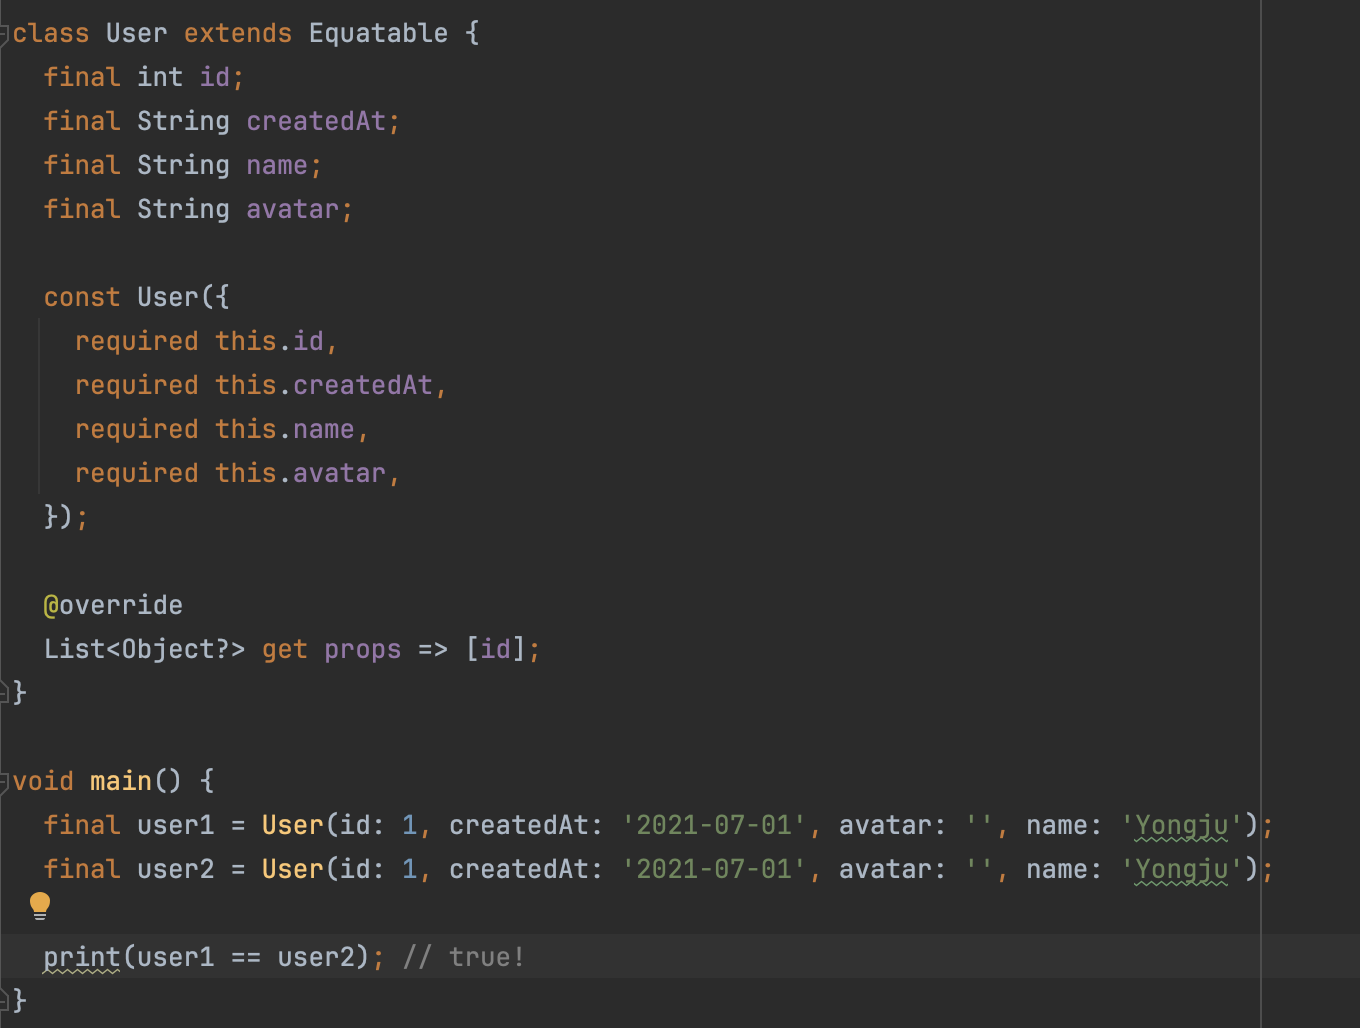The image size is (1360, 1028).
Task: Click the closing fold marker of main function
Action: tap(4, 998)
